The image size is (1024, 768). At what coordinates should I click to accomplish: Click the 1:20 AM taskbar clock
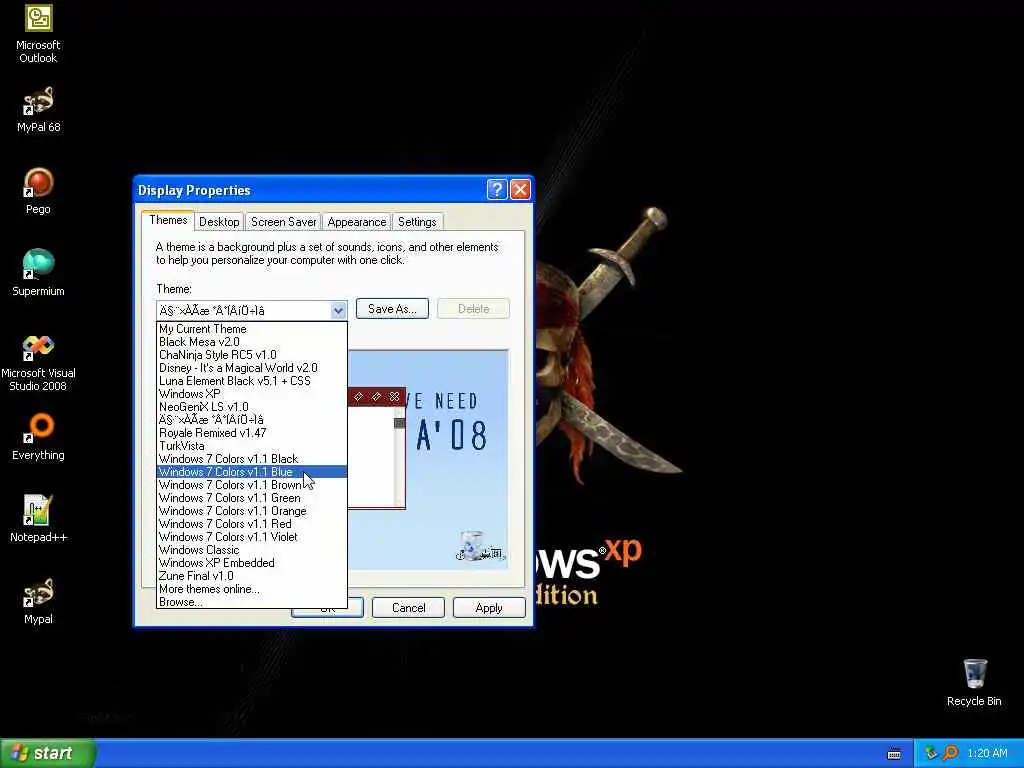tap(987, 753)
